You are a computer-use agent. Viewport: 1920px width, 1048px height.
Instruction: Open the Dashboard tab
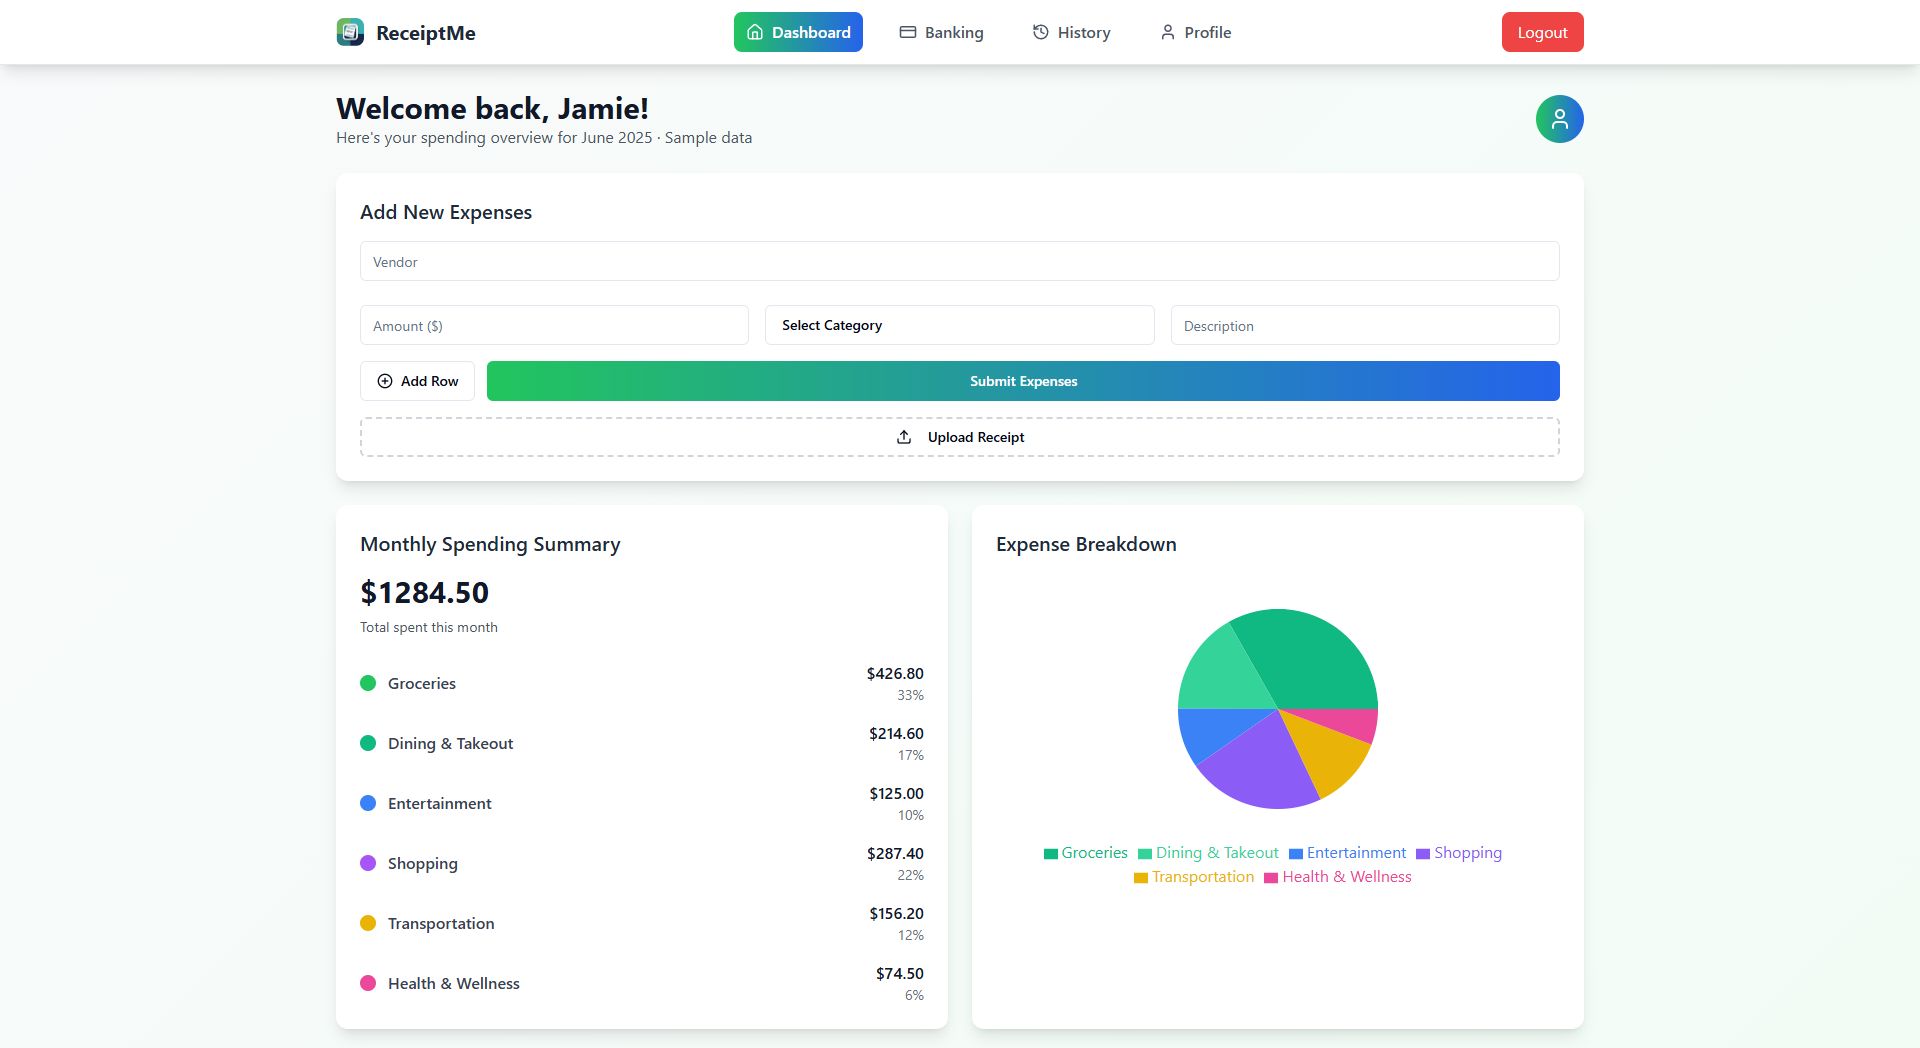pos(798,32)
